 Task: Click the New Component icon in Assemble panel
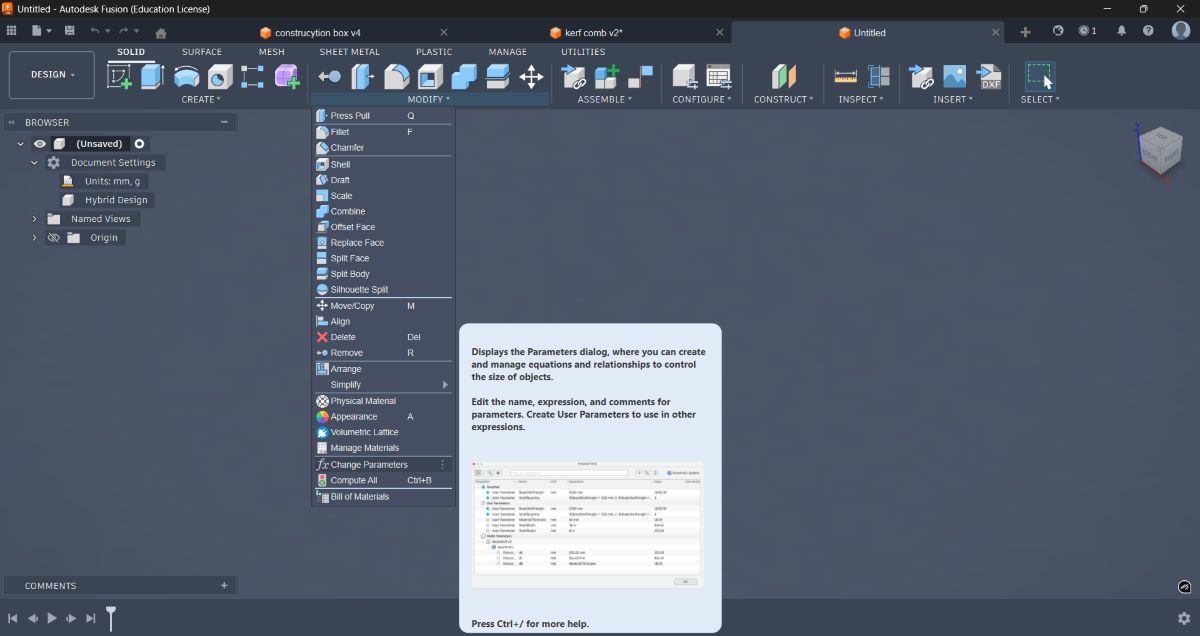click(607, 75)
